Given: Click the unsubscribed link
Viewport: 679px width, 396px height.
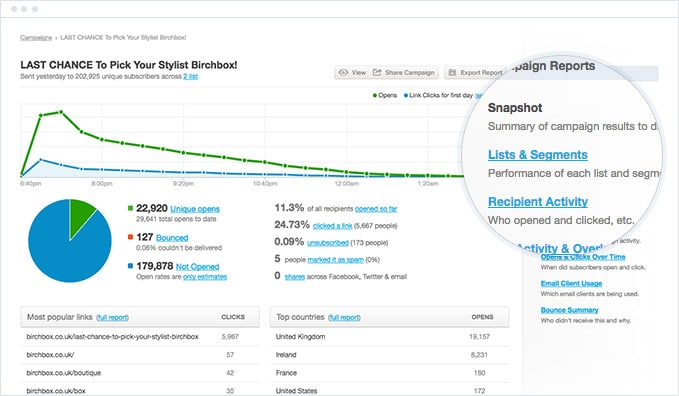Looking at the screenshot, I should pyautogui.click(x=328, y=243).
